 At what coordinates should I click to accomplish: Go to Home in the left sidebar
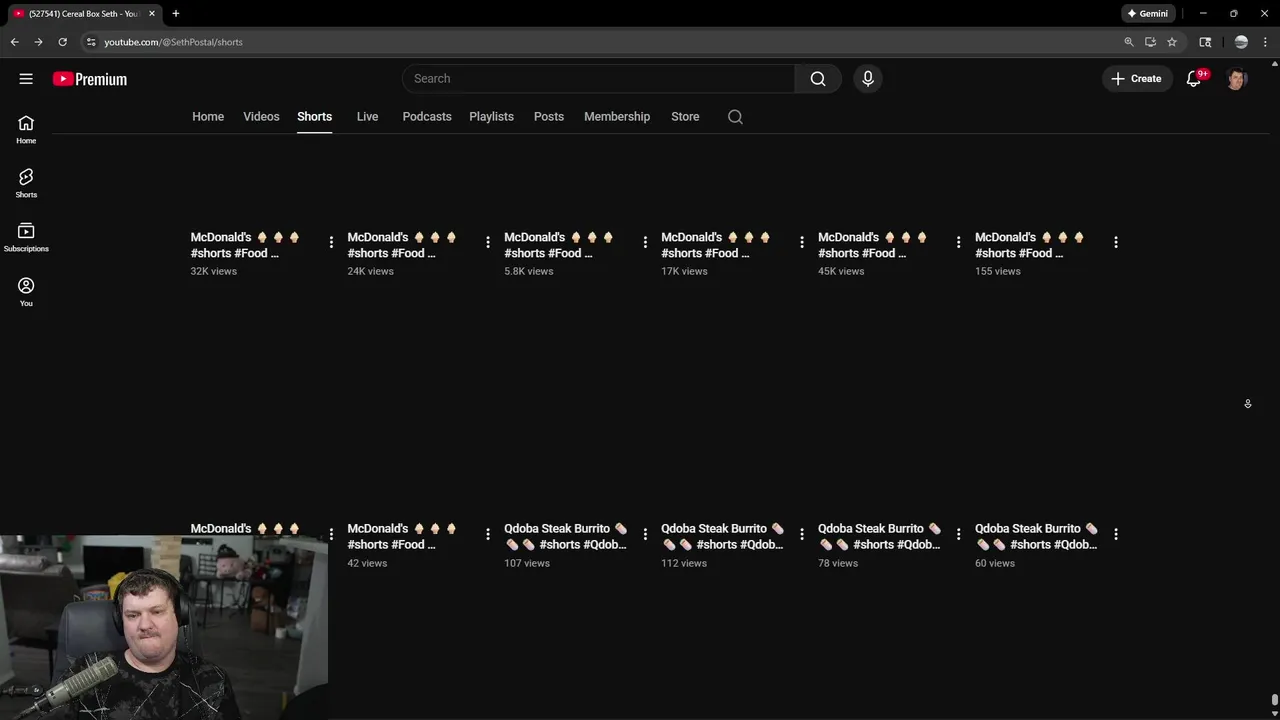coord(26,129)
